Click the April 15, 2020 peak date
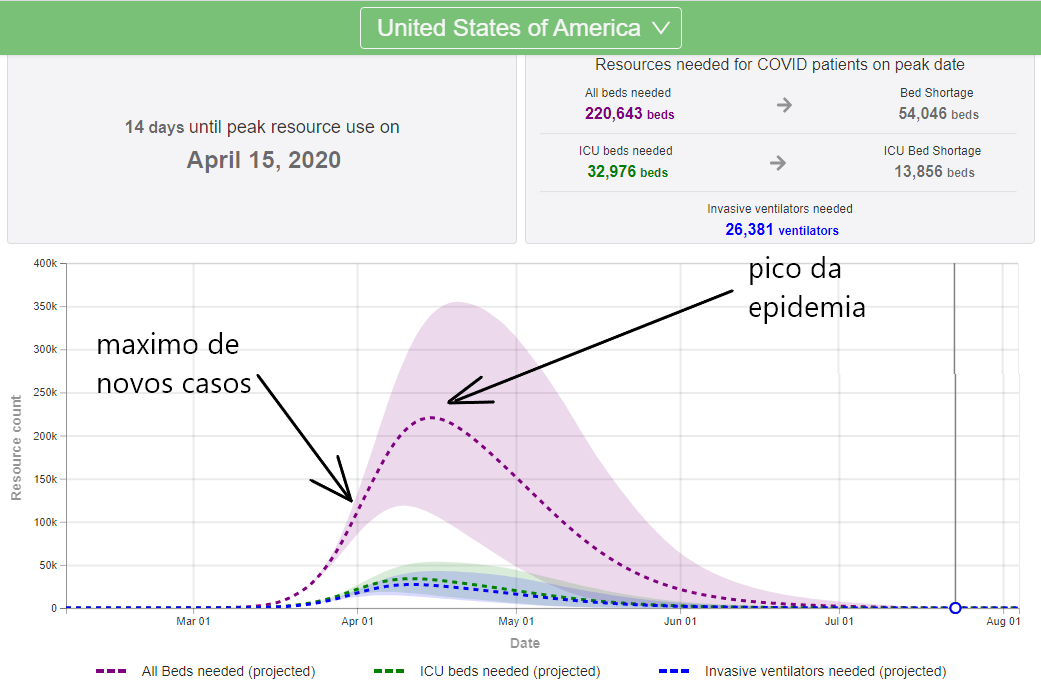 pyautogui.click(x=264, y=160)
